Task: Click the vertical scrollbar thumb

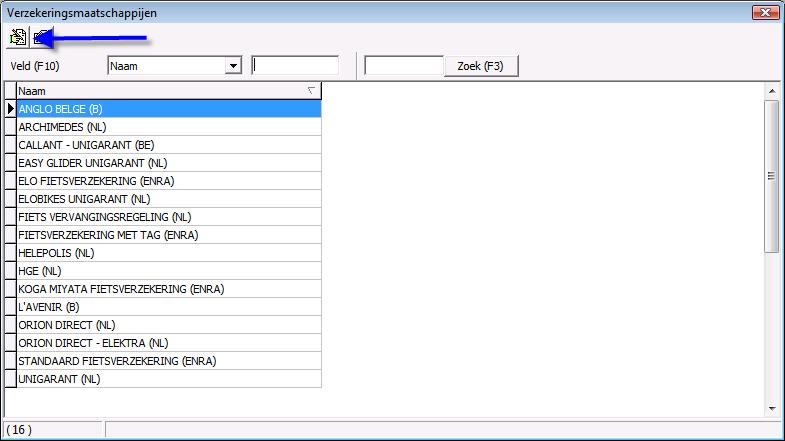Action: (771, 176)
